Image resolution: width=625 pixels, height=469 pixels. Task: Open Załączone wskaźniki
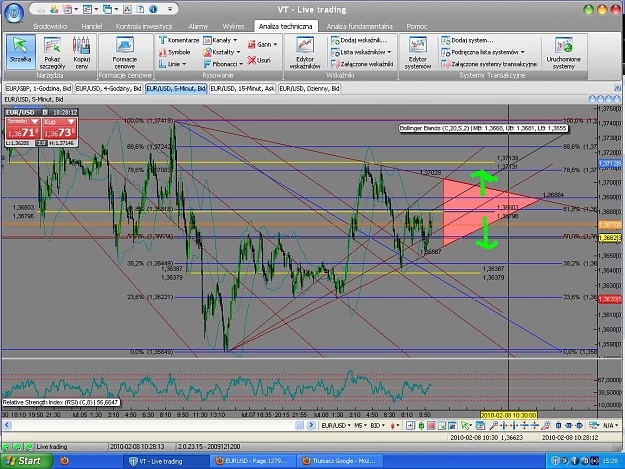click(362, 64)
